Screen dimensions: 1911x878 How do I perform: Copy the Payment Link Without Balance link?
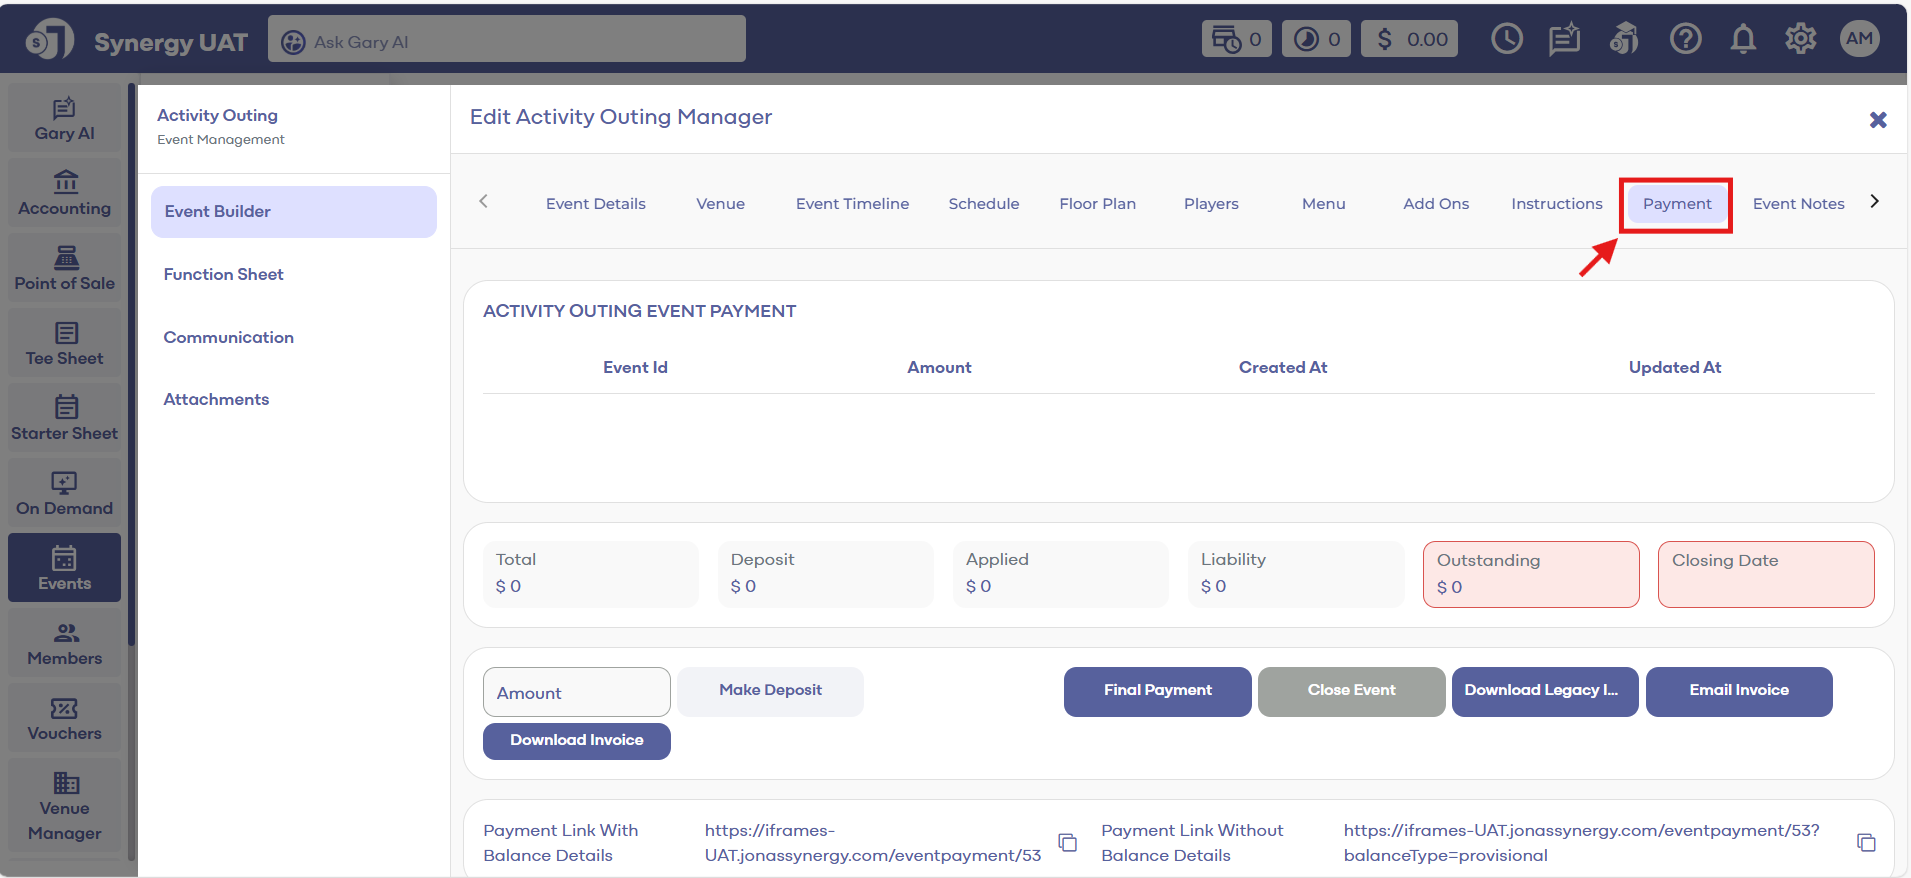(x=1866, y=843)
